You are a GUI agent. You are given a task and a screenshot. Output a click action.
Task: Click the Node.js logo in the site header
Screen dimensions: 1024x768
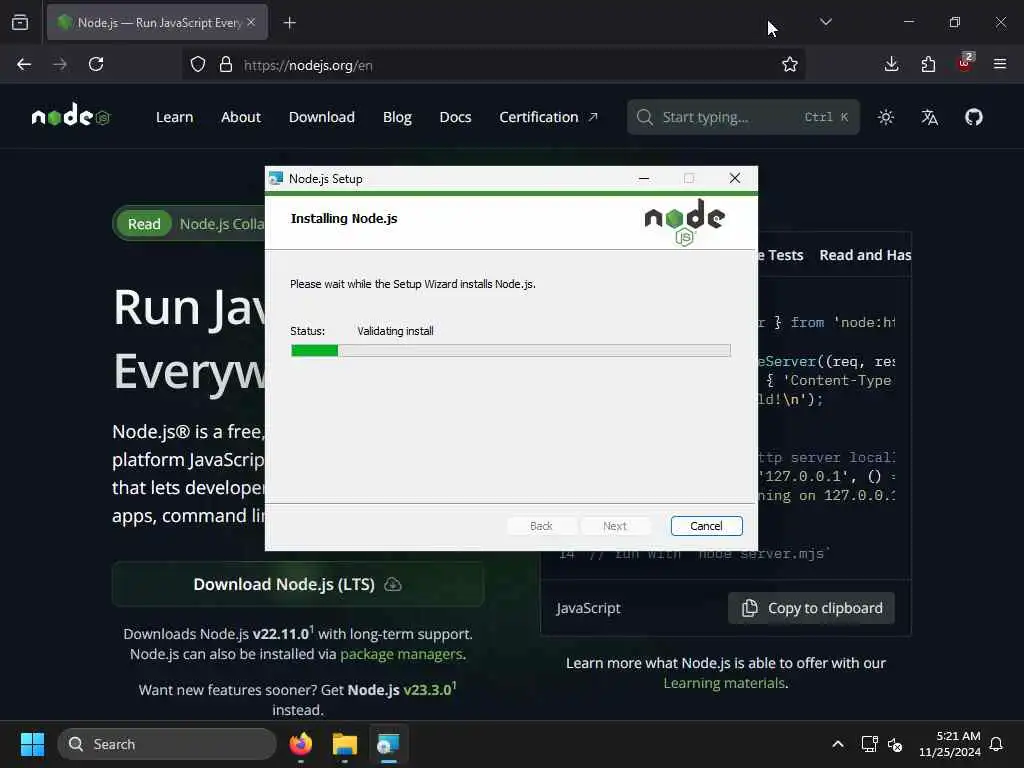[71, 115]
